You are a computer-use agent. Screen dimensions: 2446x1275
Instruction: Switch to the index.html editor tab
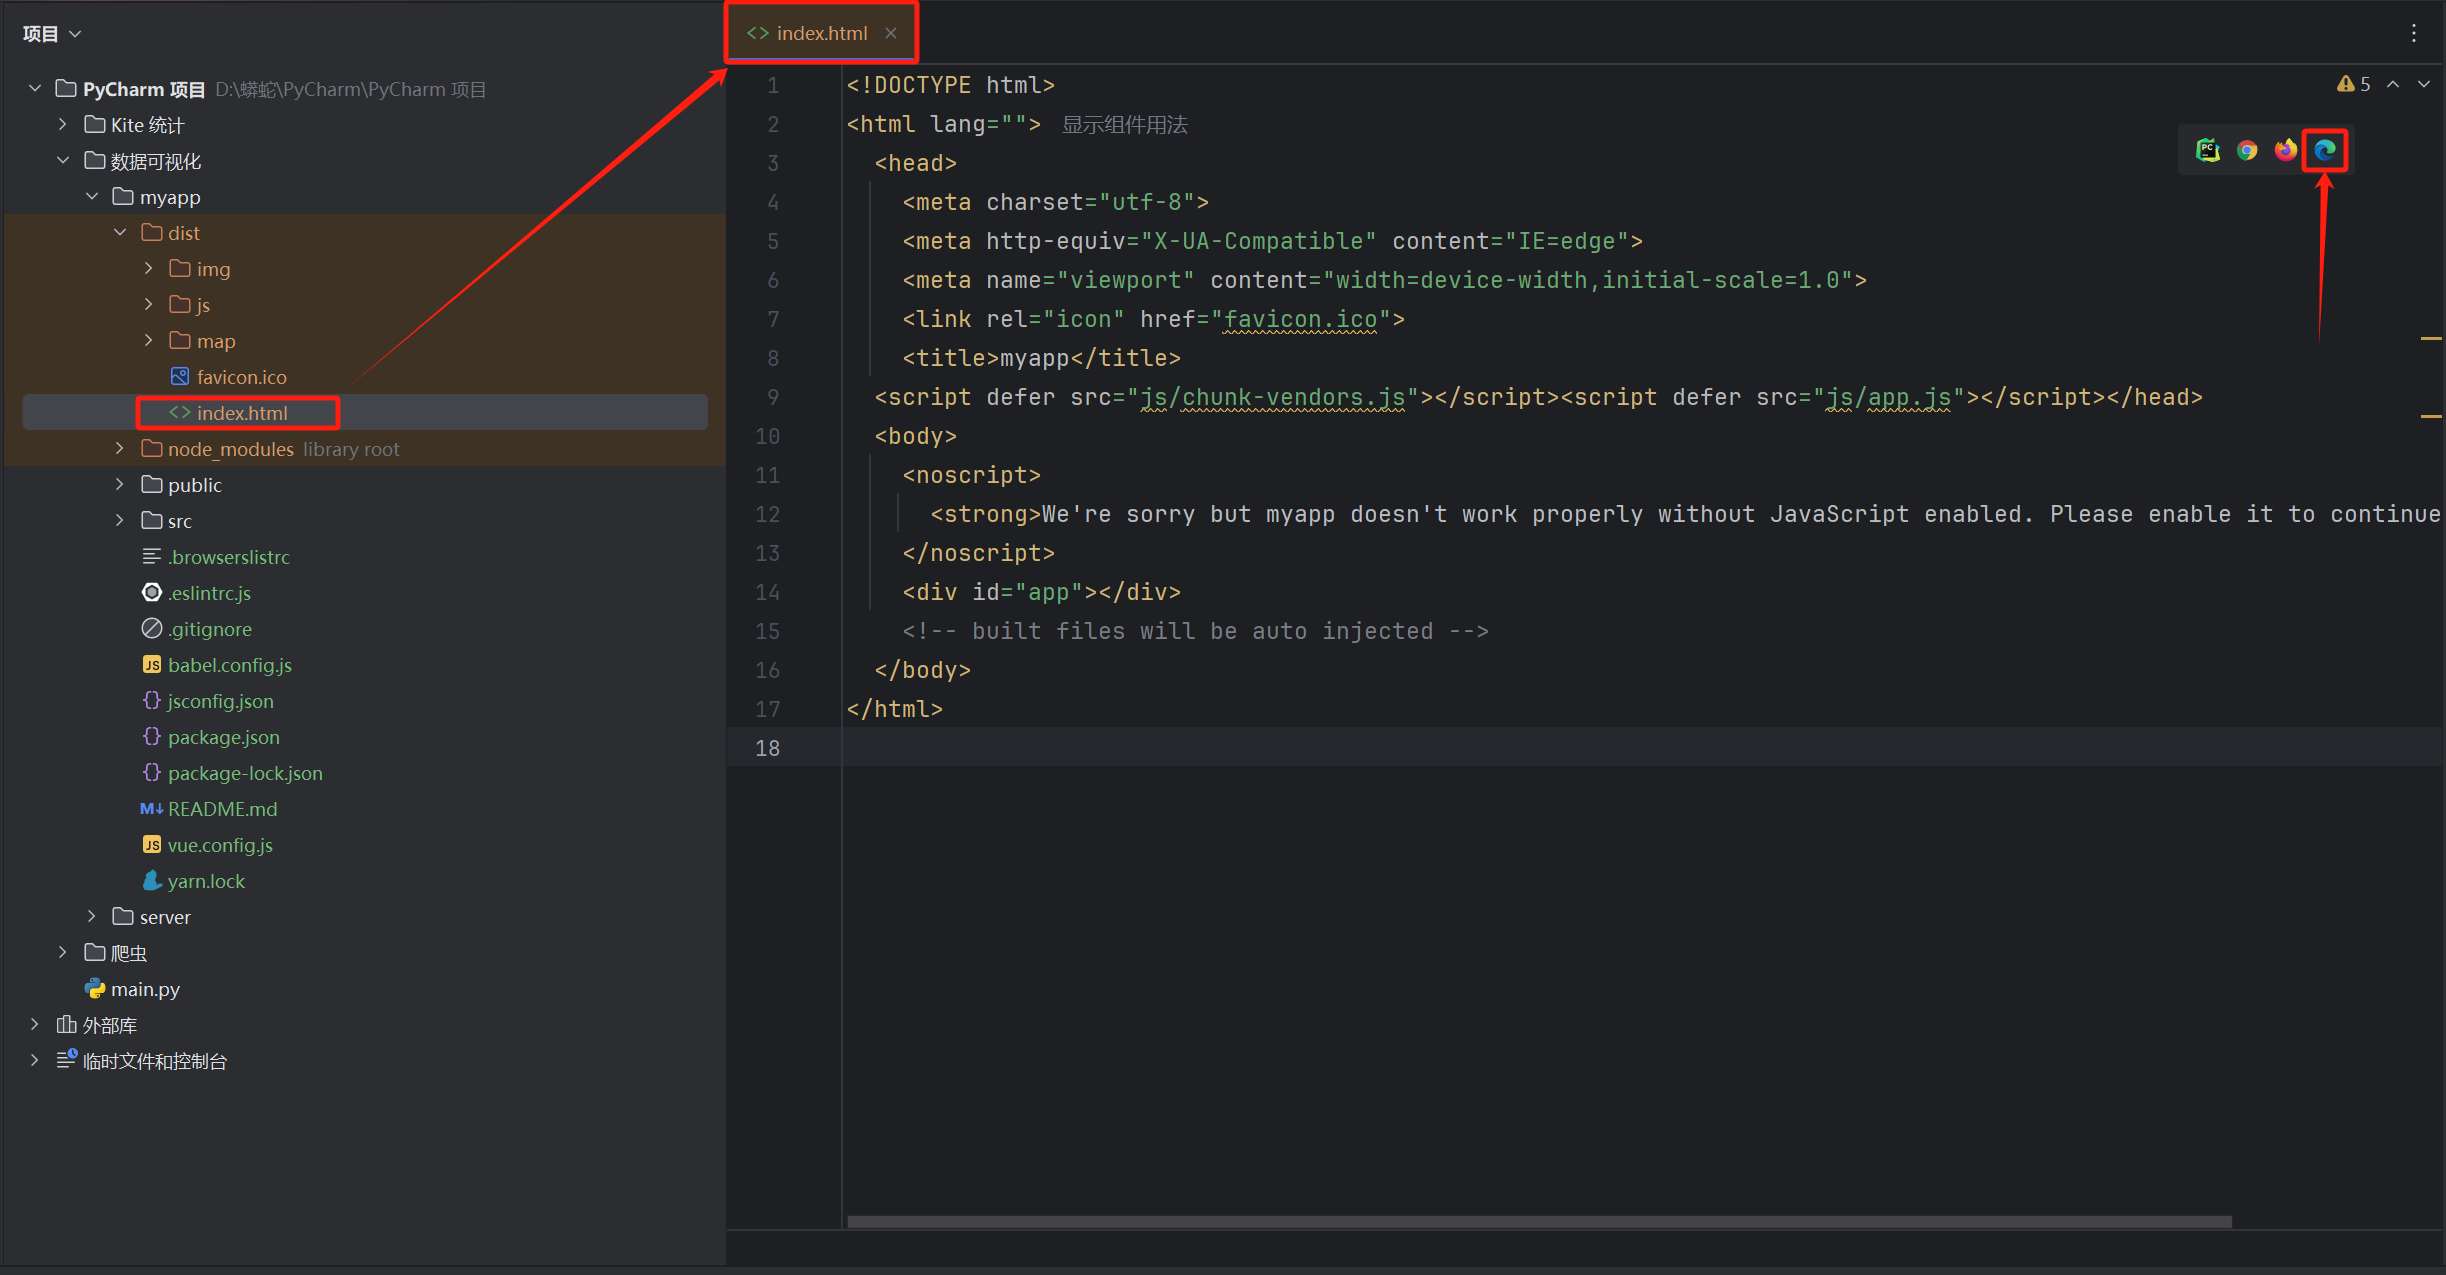coord(820,33)
